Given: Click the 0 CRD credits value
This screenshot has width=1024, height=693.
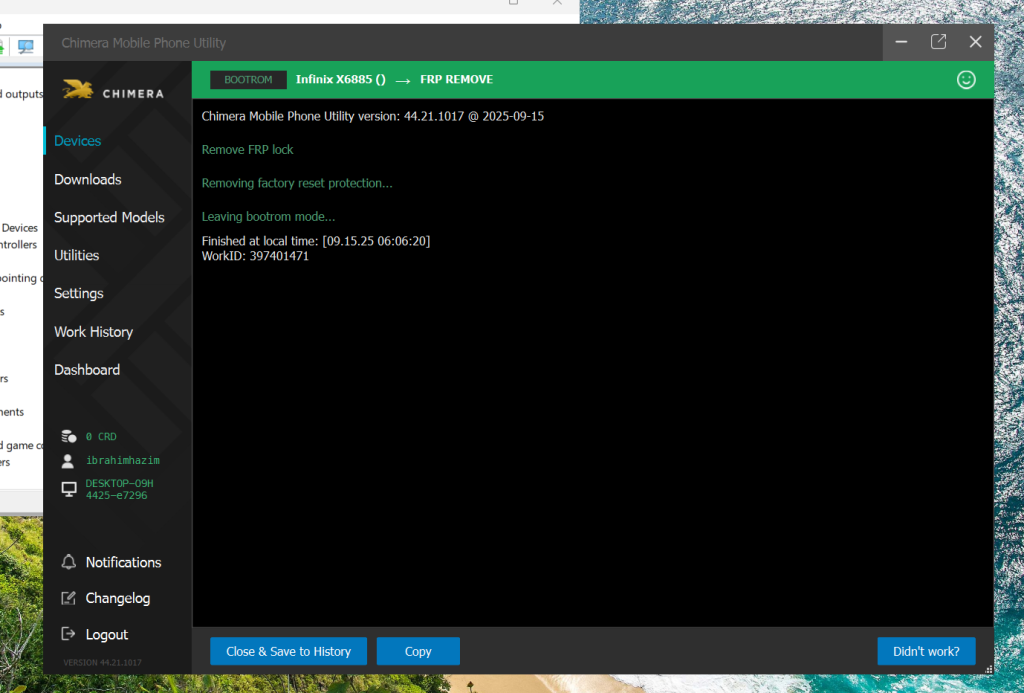Looking at the screenshot, I should point(101,436).
